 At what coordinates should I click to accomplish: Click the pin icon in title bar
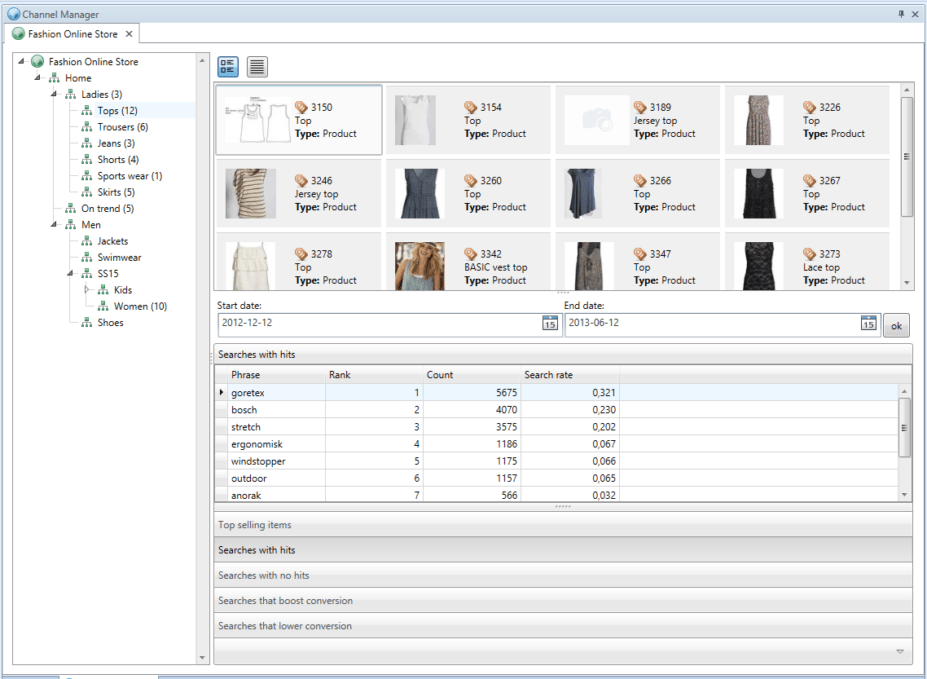[x=901, y=14]
